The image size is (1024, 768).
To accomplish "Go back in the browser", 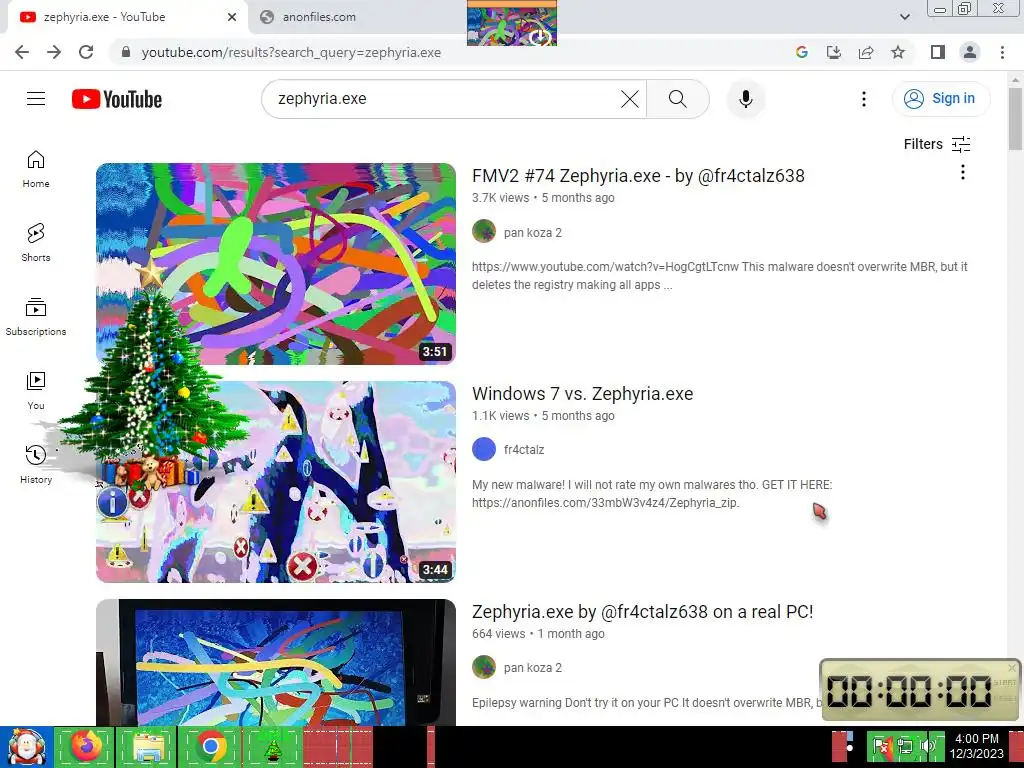I will click(22, 52).
